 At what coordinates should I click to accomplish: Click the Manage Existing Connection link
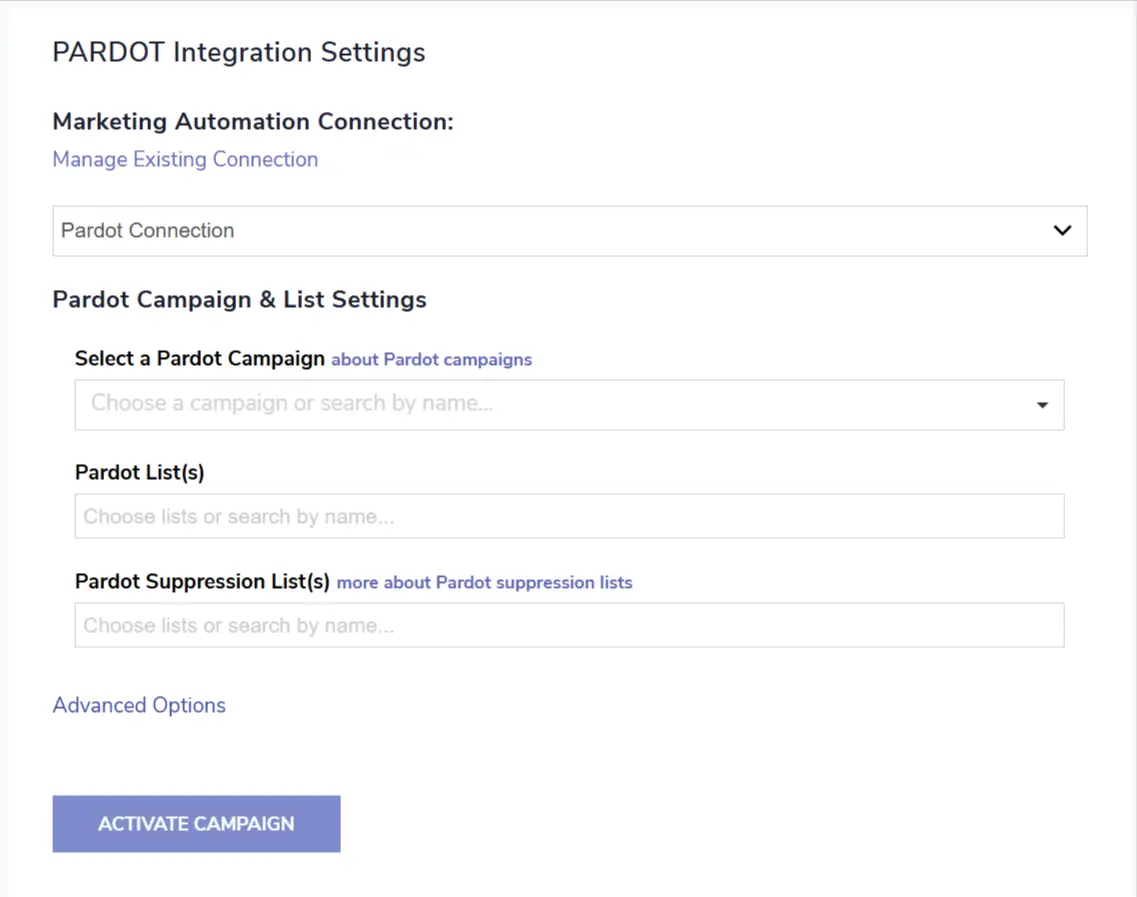coord(185,160)
